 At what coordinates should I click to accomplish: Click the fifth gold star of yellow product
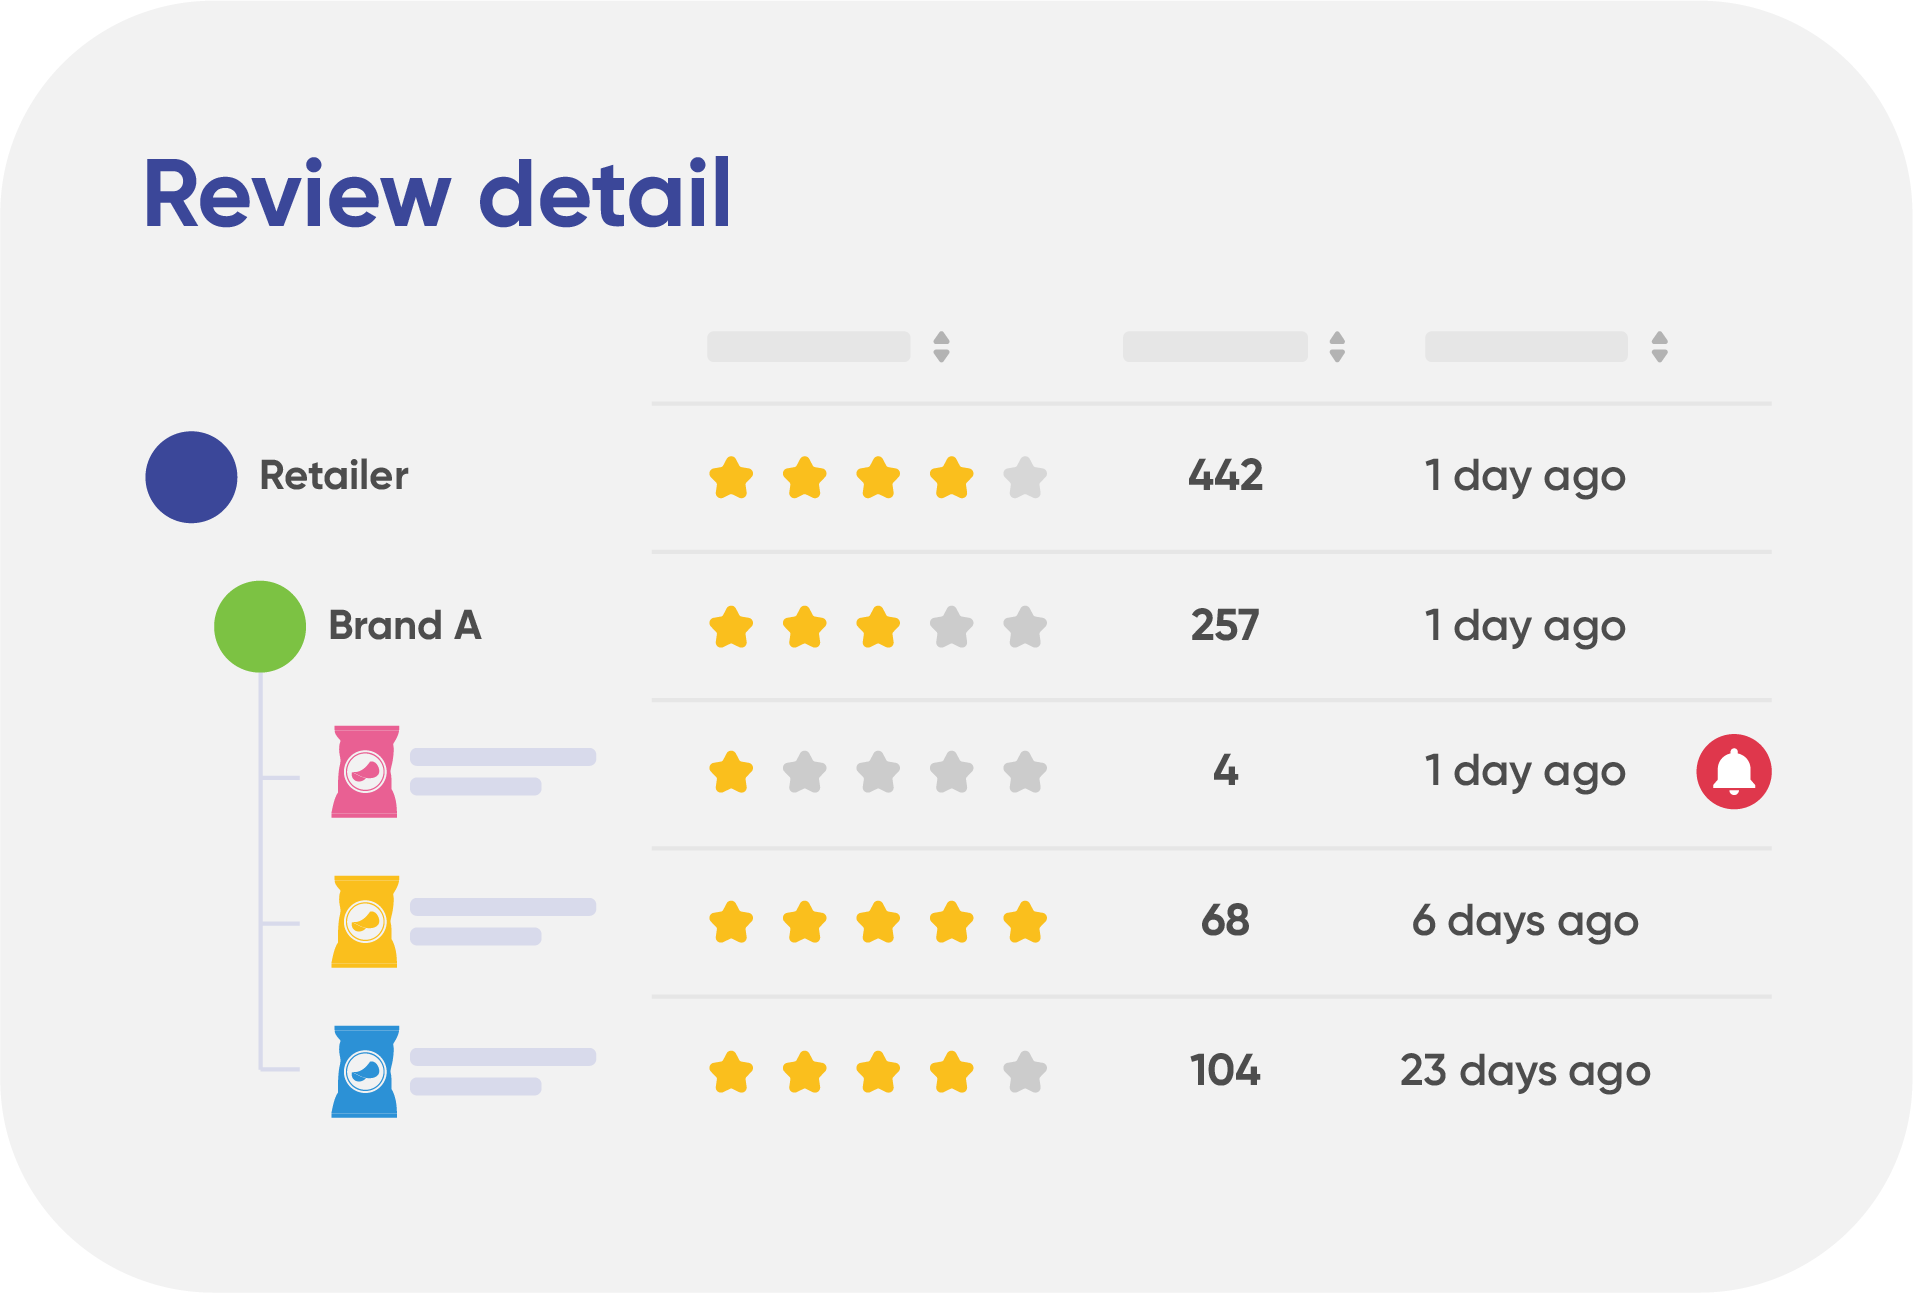[1025, 922]
